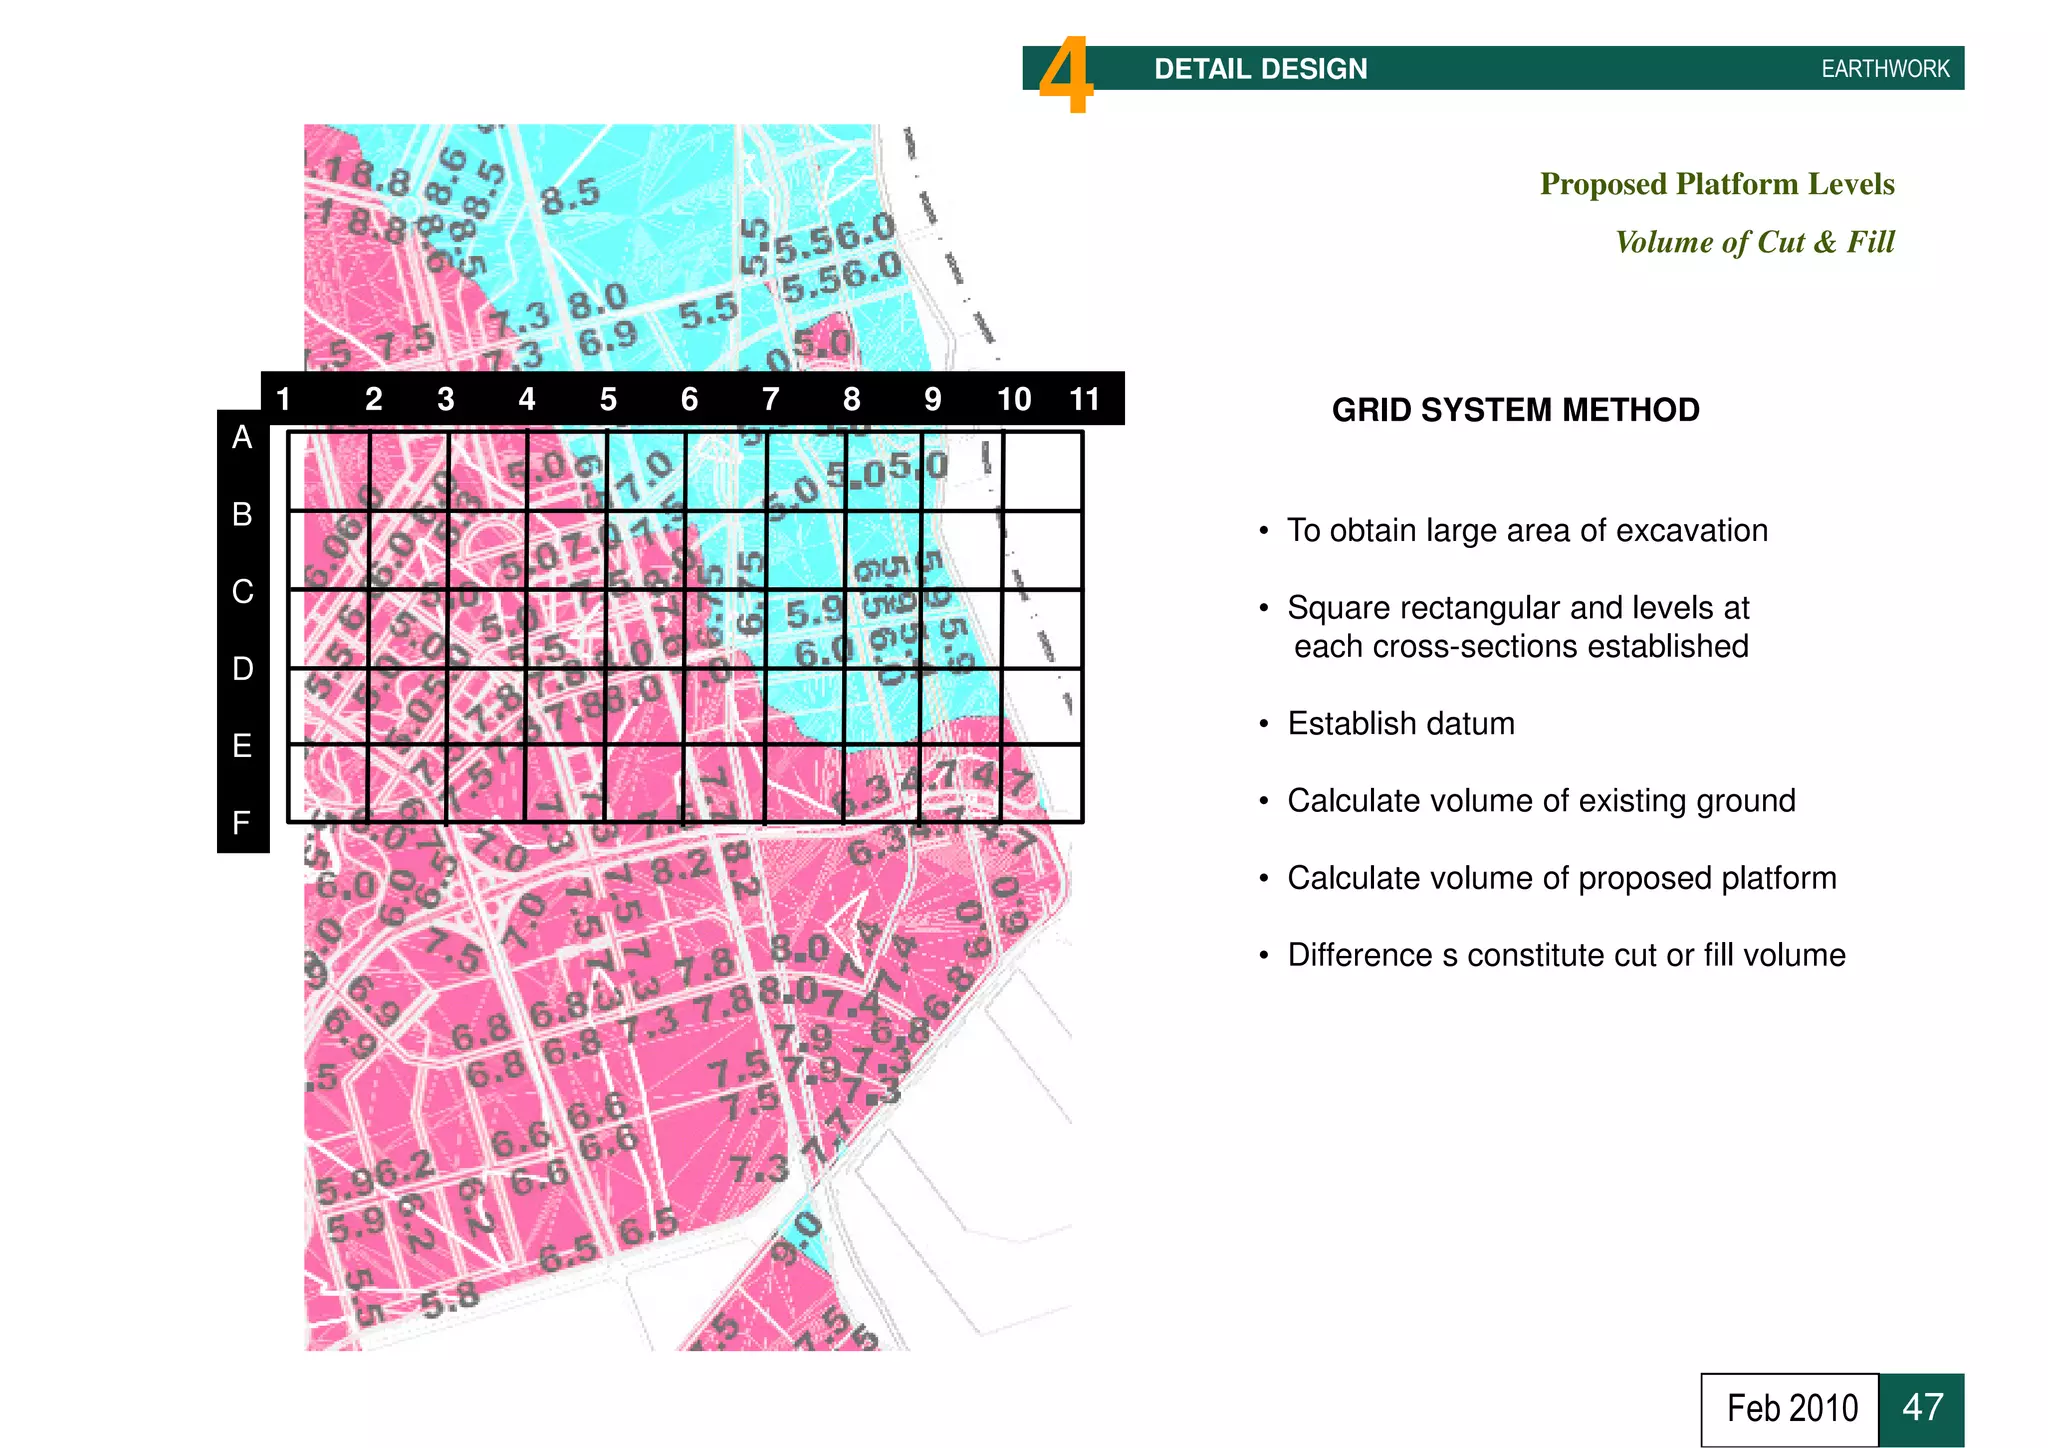Select grid column header 1
The width and height of the screenshot is (2048, 1448).
click(283, 399)
